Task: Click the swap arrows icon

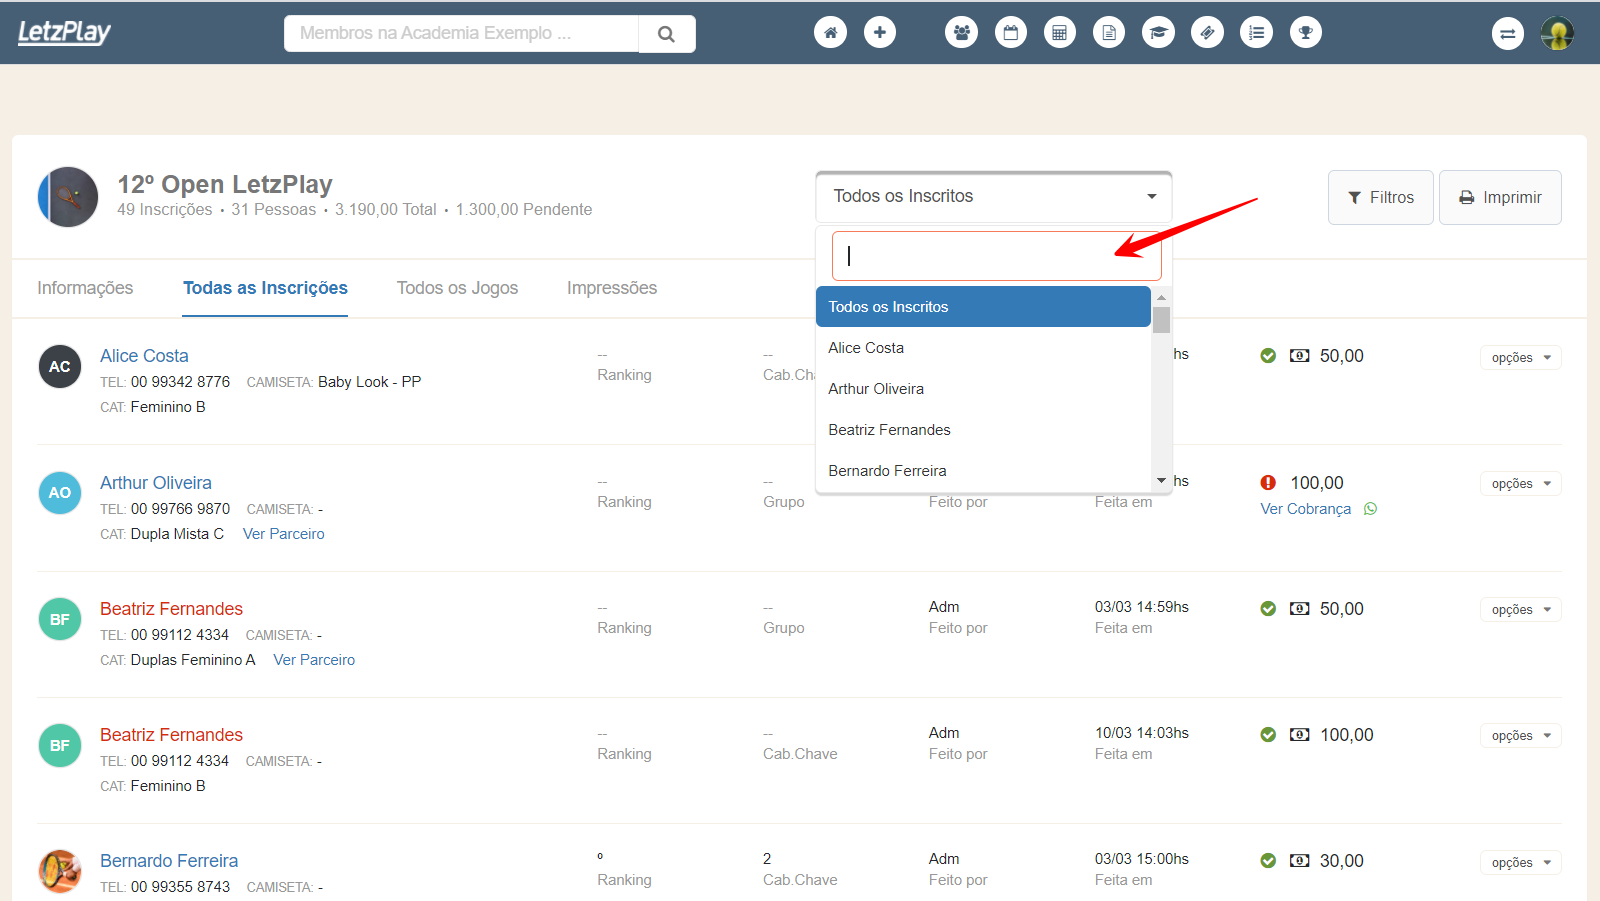Action: 1507,33
